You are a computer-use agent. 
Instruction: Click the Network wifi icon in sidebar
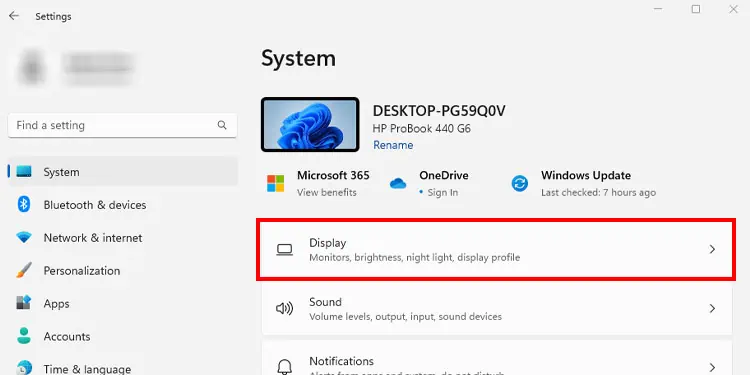coord(23,238)
